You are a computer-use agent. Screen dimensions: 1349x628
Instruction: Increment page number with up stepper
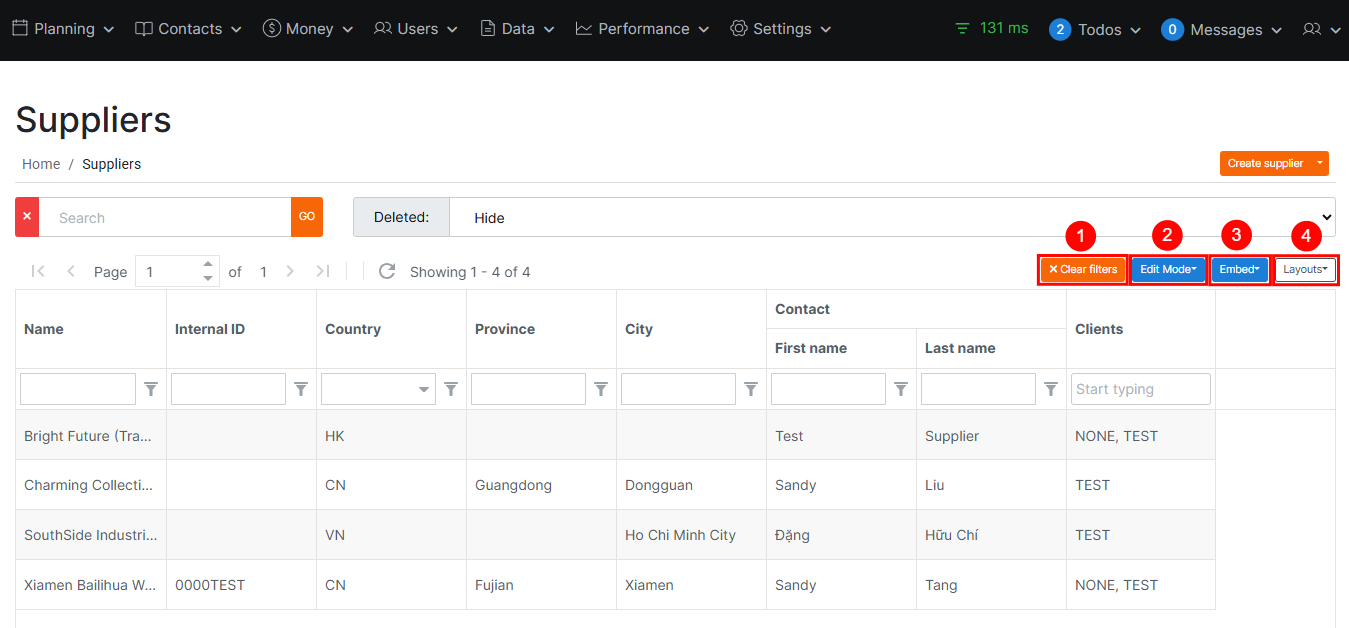[x=208, y=264]
